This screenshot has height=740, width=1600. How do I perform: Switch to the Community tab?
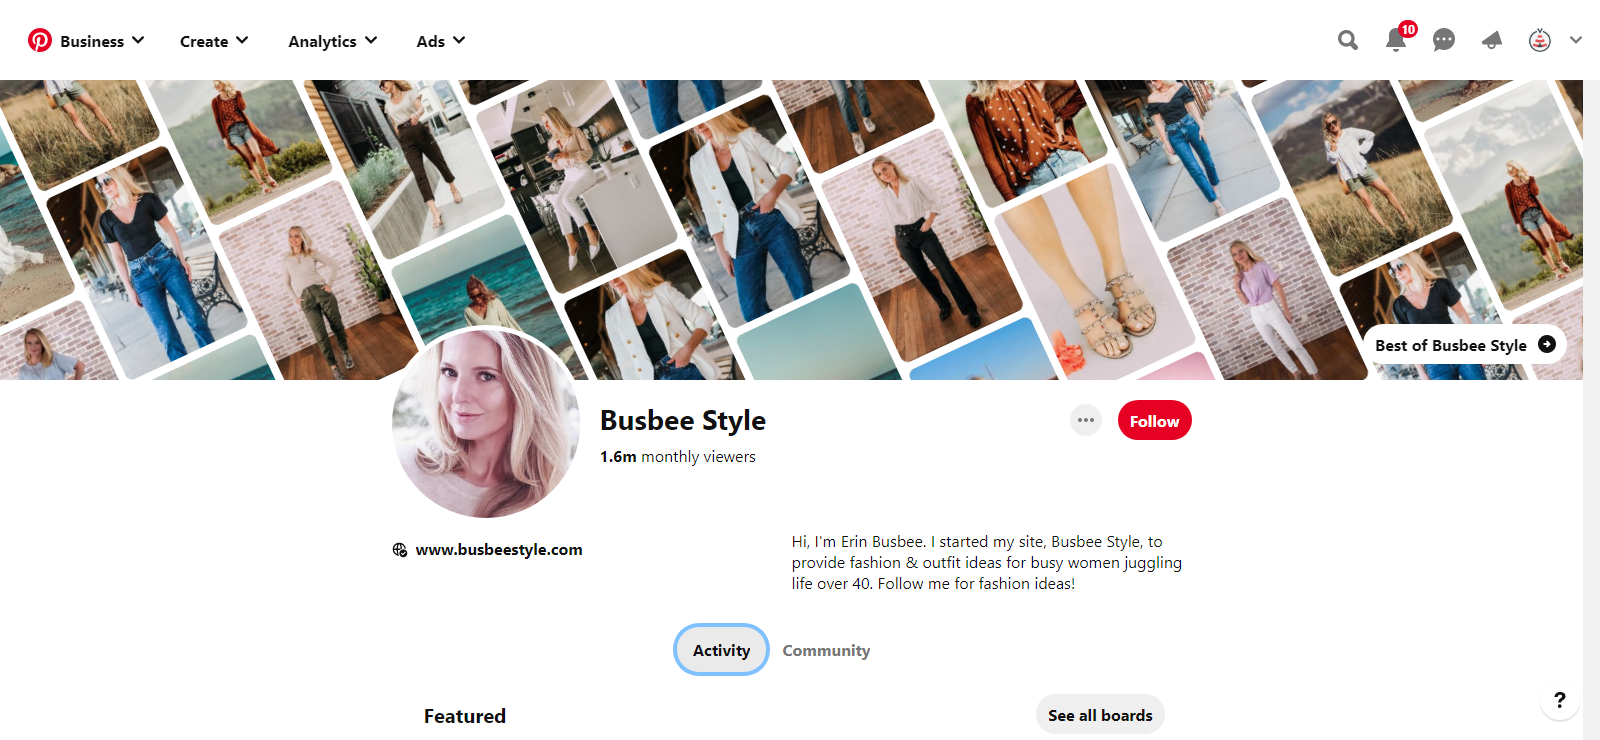pos(826,650)
